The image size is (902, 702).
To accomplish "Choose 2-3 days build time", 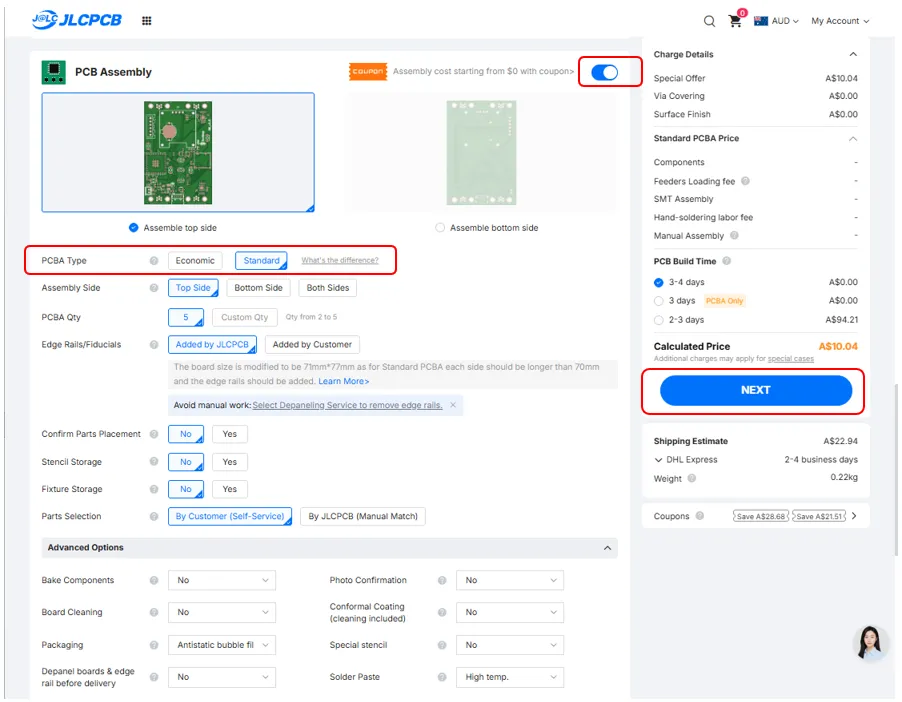I will [659, 320].
